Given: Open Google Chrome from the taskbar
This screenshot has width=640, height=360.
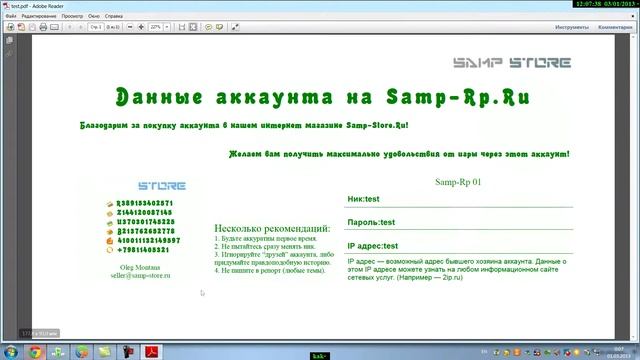Looking at the screenshot, I should point(35,351).
